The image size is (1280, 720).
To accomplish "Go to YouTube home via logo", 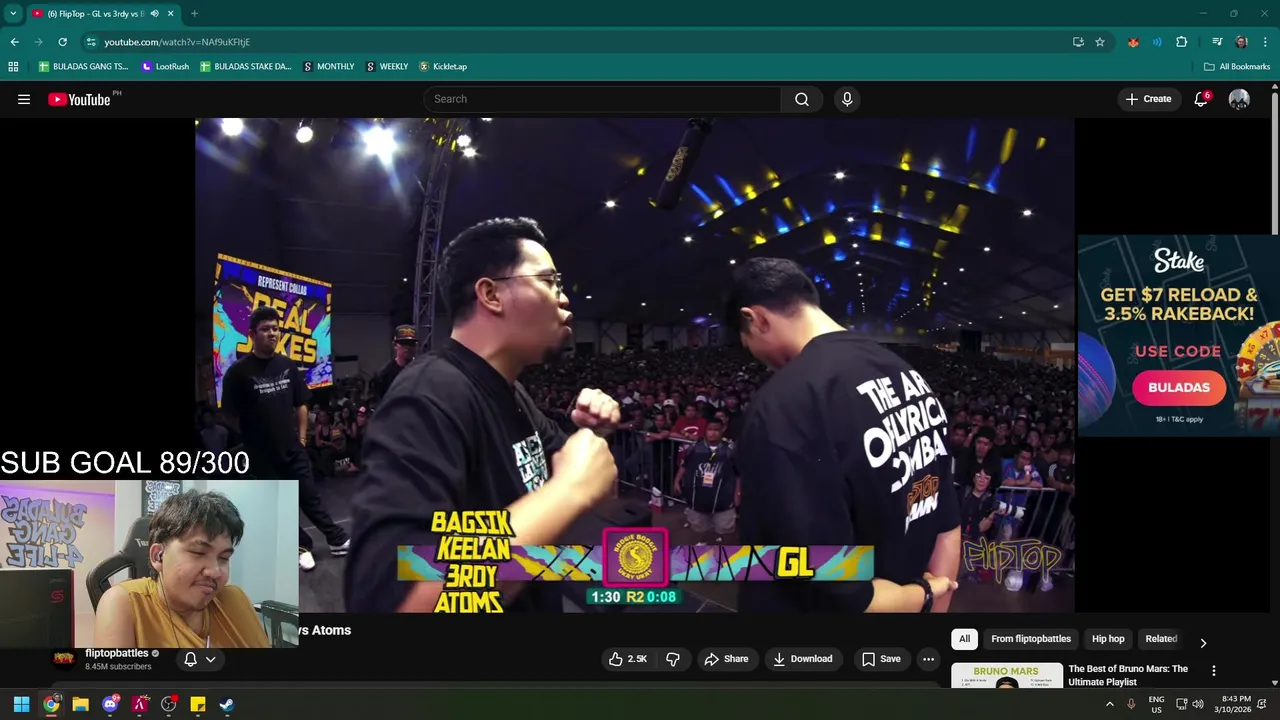I will pos(79,99).
